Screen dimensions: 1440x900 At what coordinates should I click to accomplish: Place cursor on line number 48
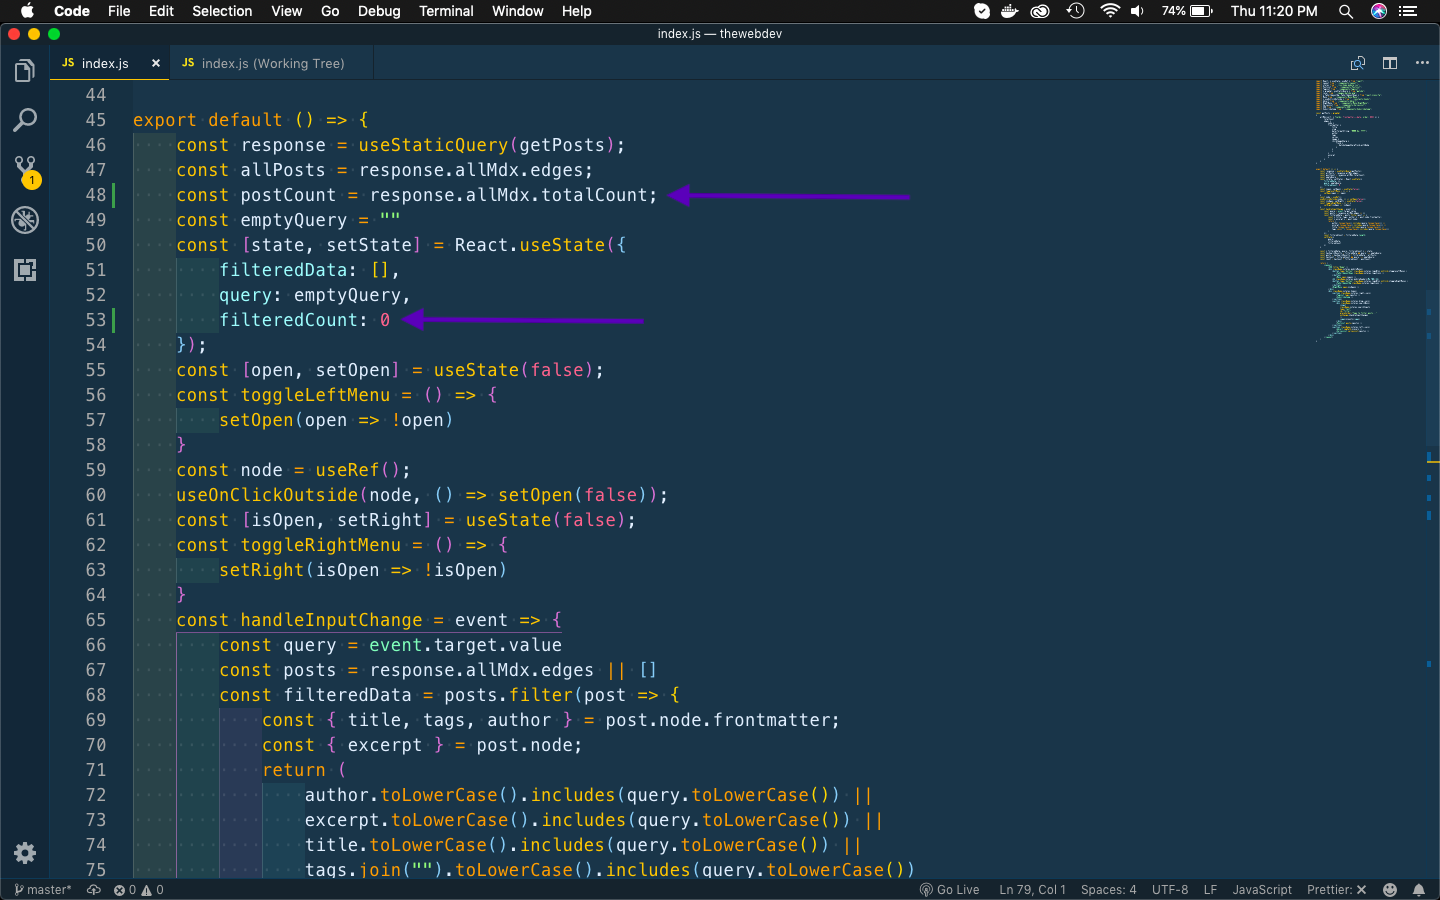pos(96,195)
